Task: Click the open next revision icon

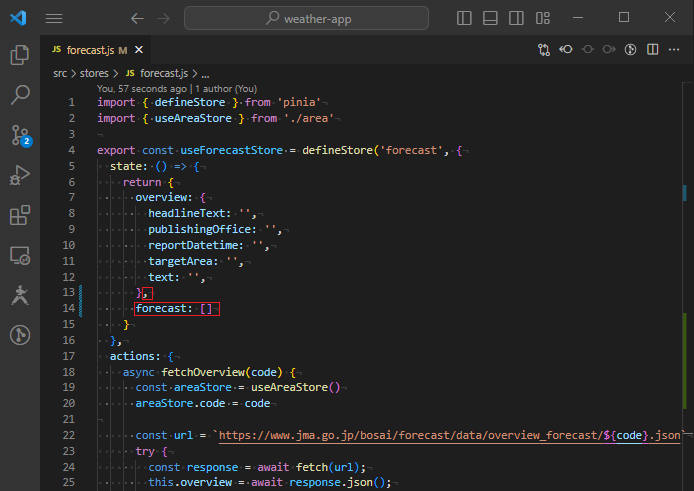Action: pyautogui.click(x=609, y=50)
